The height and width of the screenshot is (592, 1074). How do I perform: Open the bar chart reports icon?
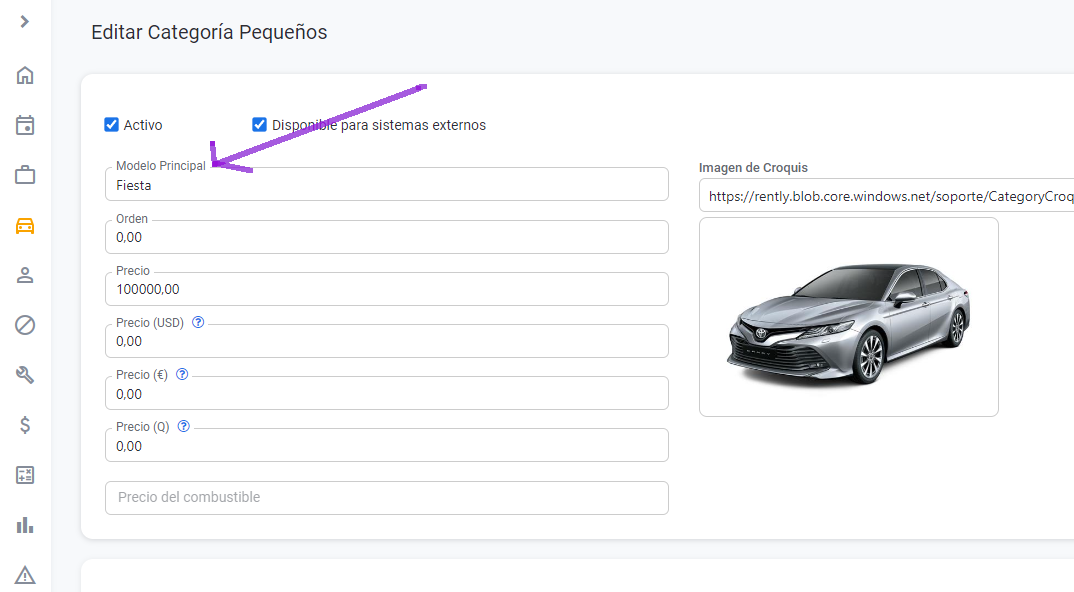pos(25,525)
